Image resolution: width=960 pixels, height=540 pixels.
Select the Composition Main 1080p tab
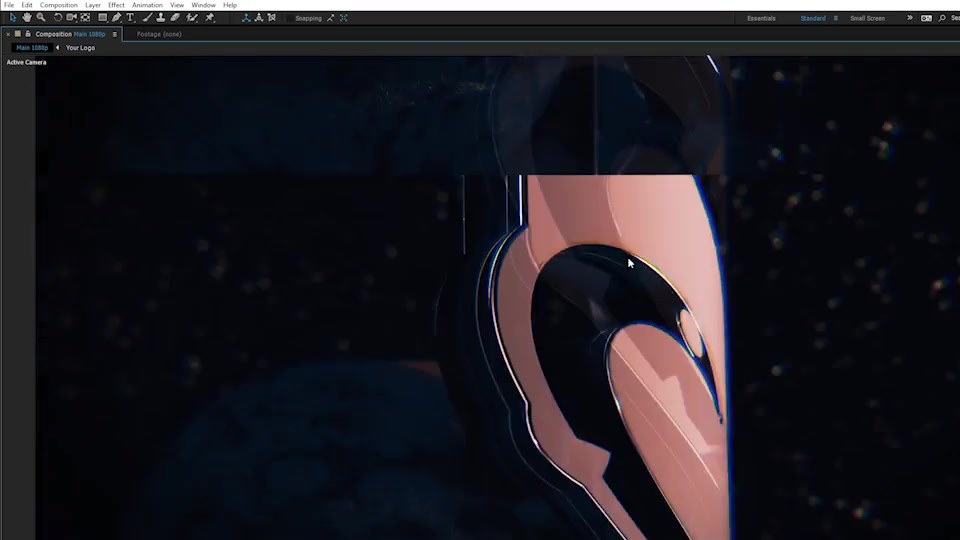70,34
